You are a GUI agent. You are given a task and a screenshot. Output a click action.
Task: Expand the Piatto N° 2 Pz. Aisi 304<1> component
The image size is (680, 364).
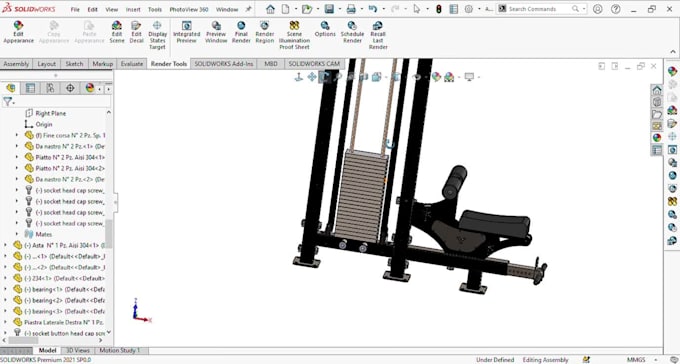(x=17, y=157)
